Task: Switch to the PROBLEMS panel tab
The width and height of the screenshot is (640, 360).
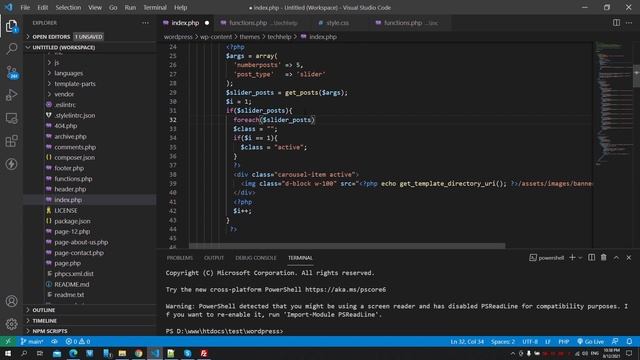Action: pyautogui.click(x=180, y=258)
